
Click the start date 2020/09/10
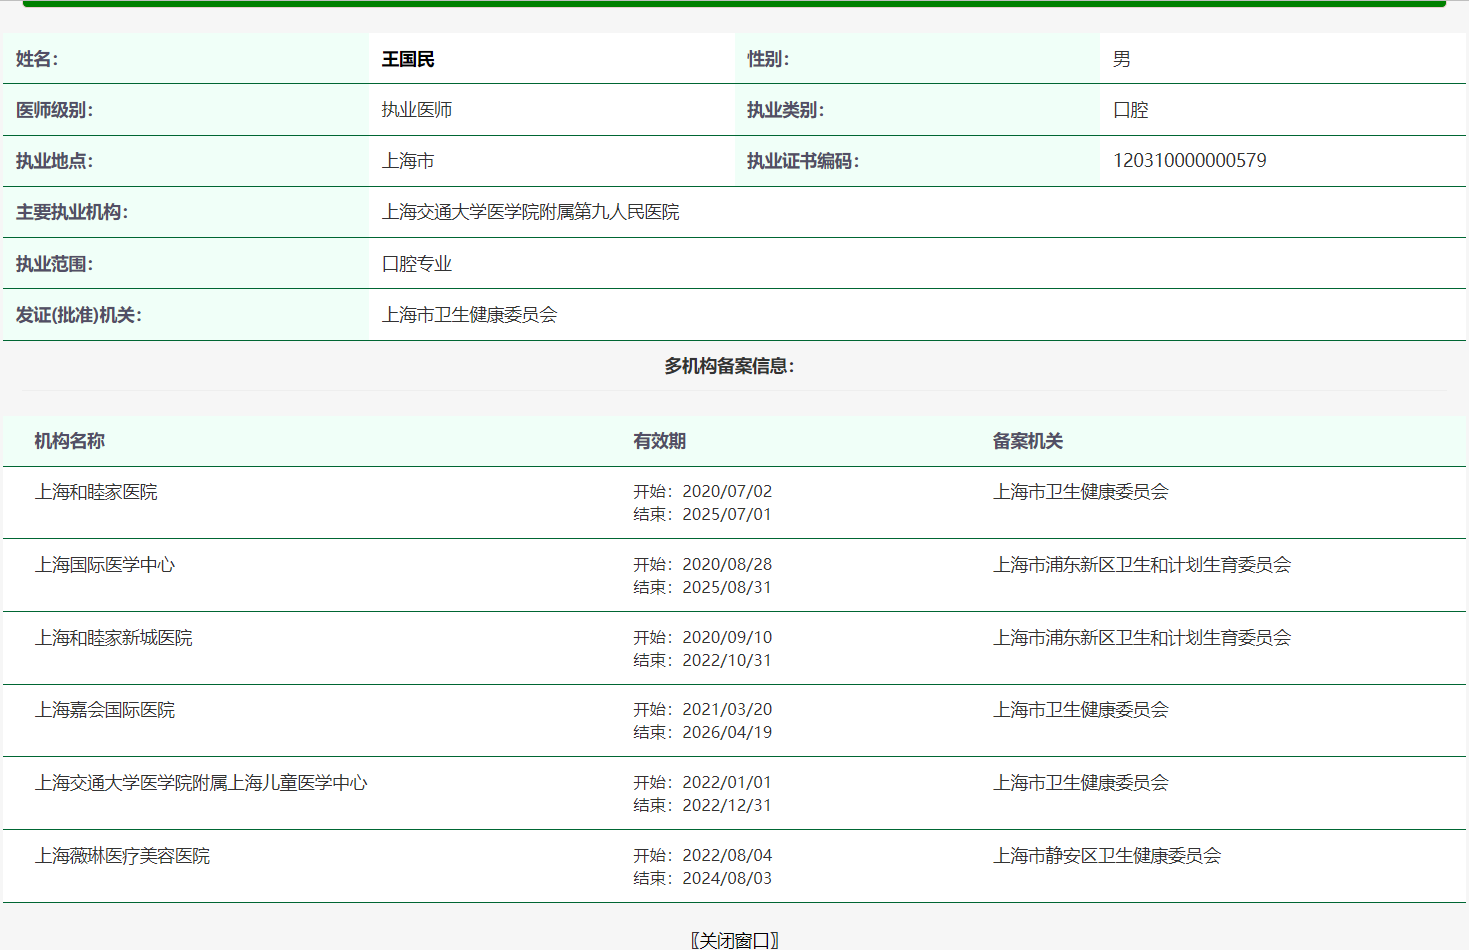[x=727, y=637]
